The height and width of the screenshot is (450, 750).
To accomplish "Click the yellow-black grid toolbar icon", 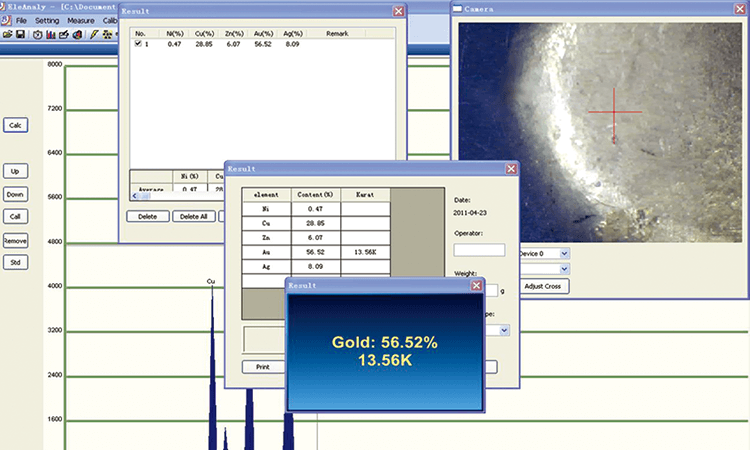I will (108, 34).
